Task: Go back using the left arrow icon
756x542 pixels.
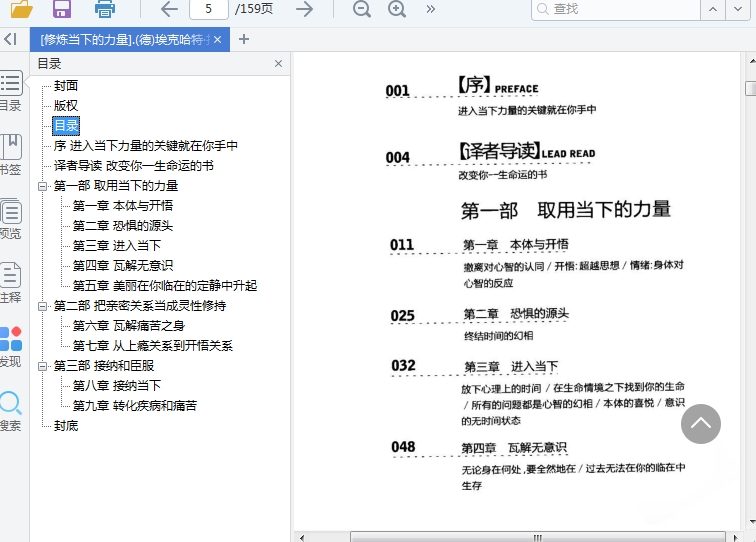Action: coord(169,9)
